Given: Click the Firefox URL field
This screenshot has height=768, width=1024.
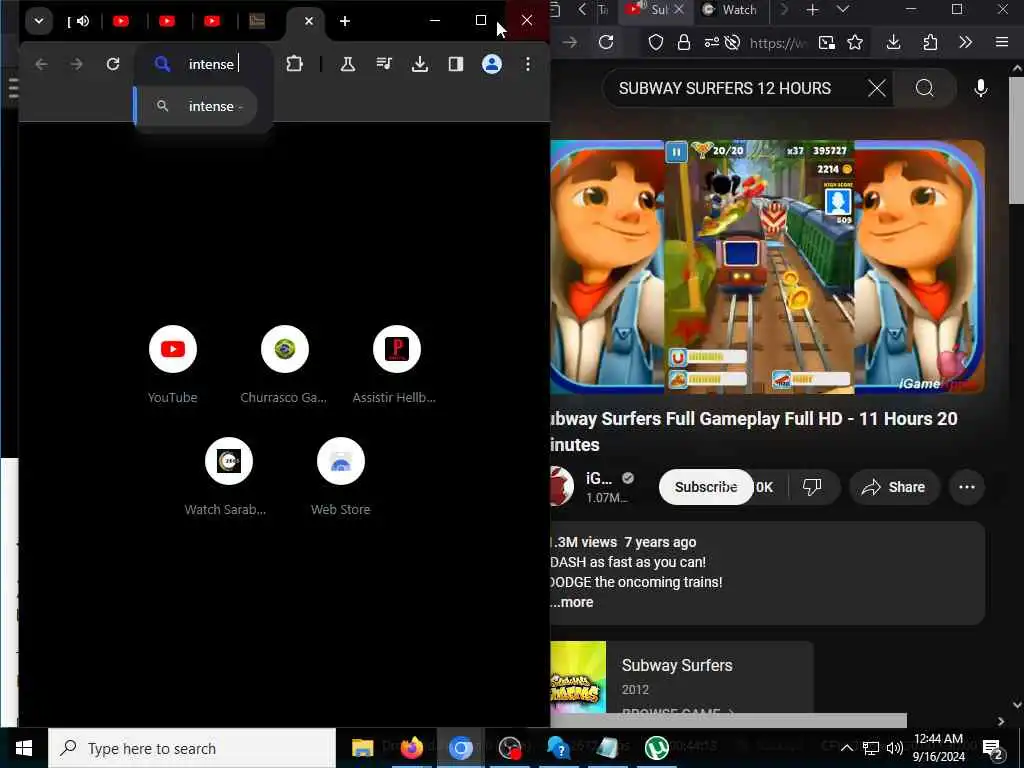Looking at the screenshot, I should pos(778,43).
